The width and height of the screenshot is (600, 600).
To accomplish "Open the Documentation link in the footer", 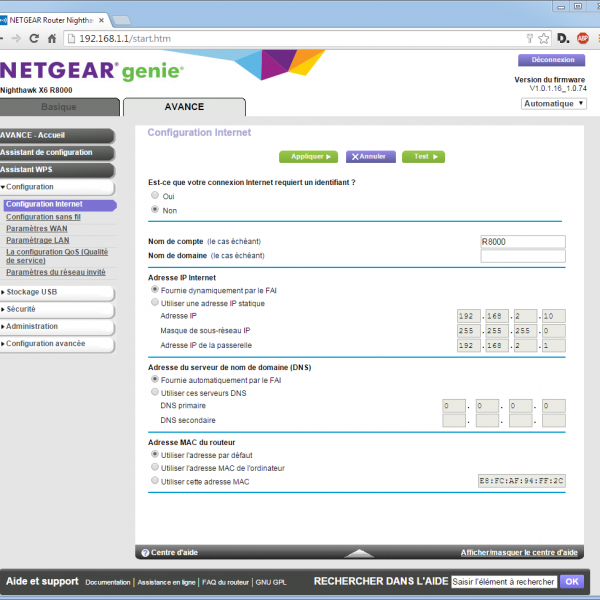I will coord(108,581).
